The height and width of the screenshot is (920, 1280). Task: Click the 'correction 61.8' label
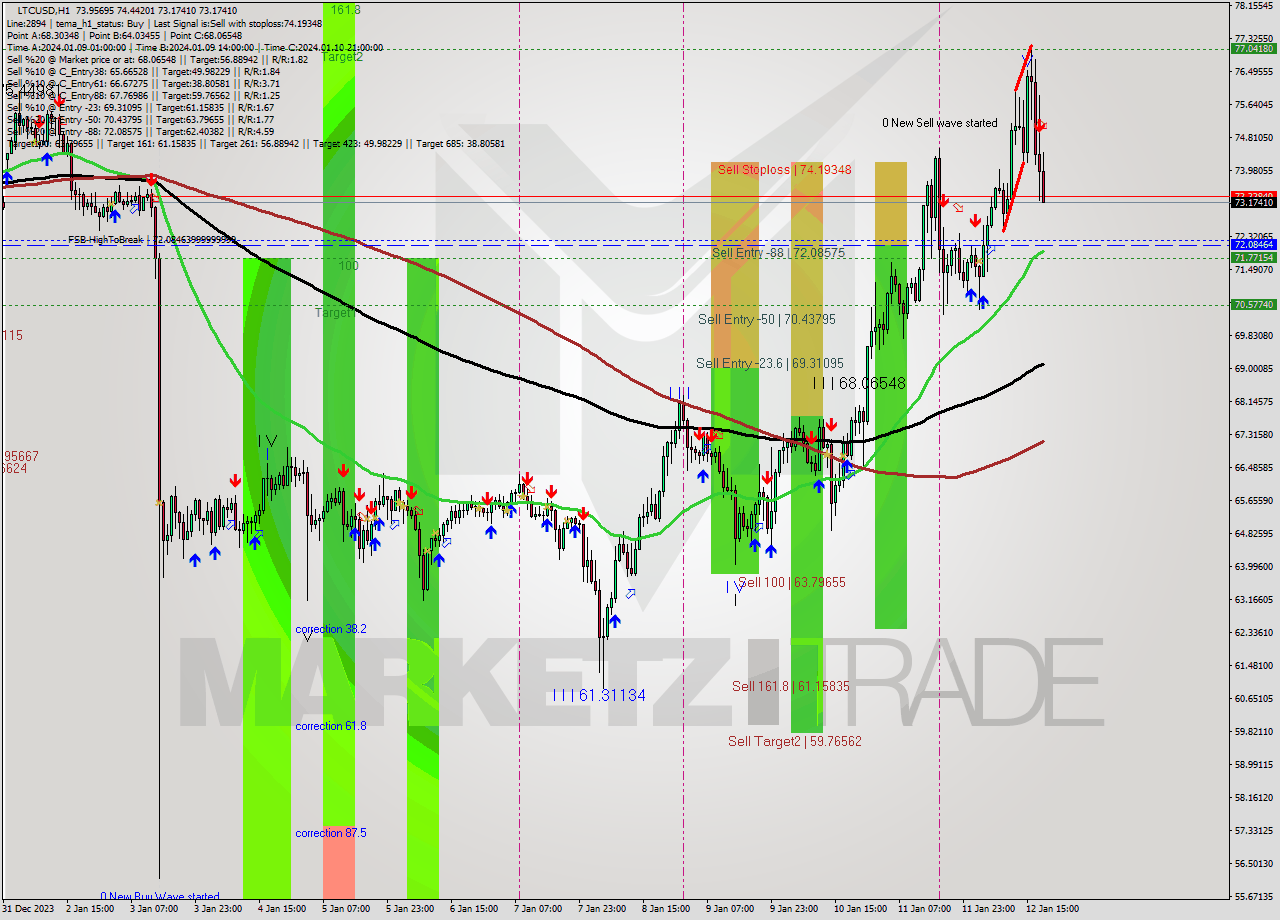(331, 726)
